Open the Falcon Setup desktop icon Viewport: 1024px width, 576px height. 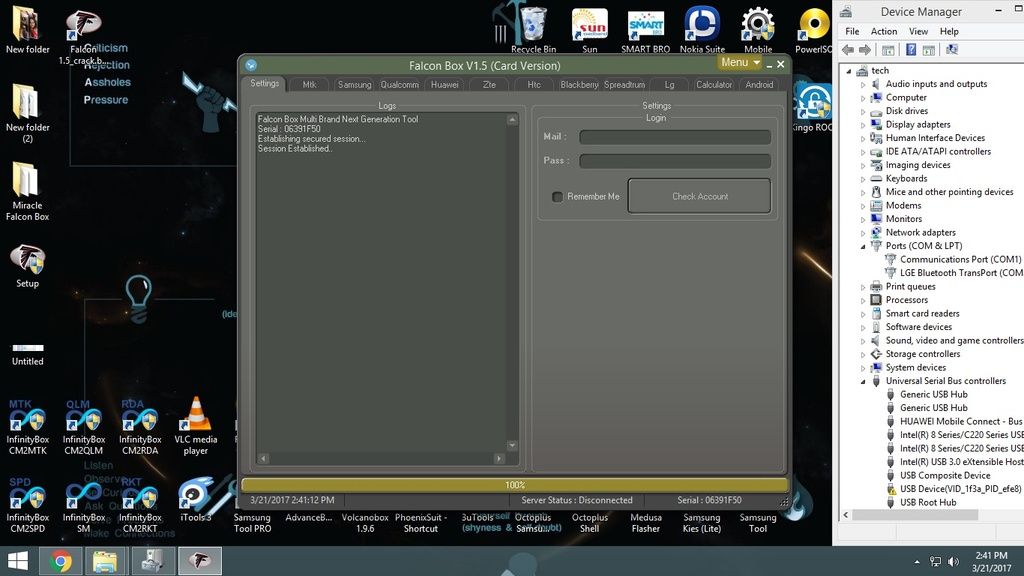pos(27,266)
